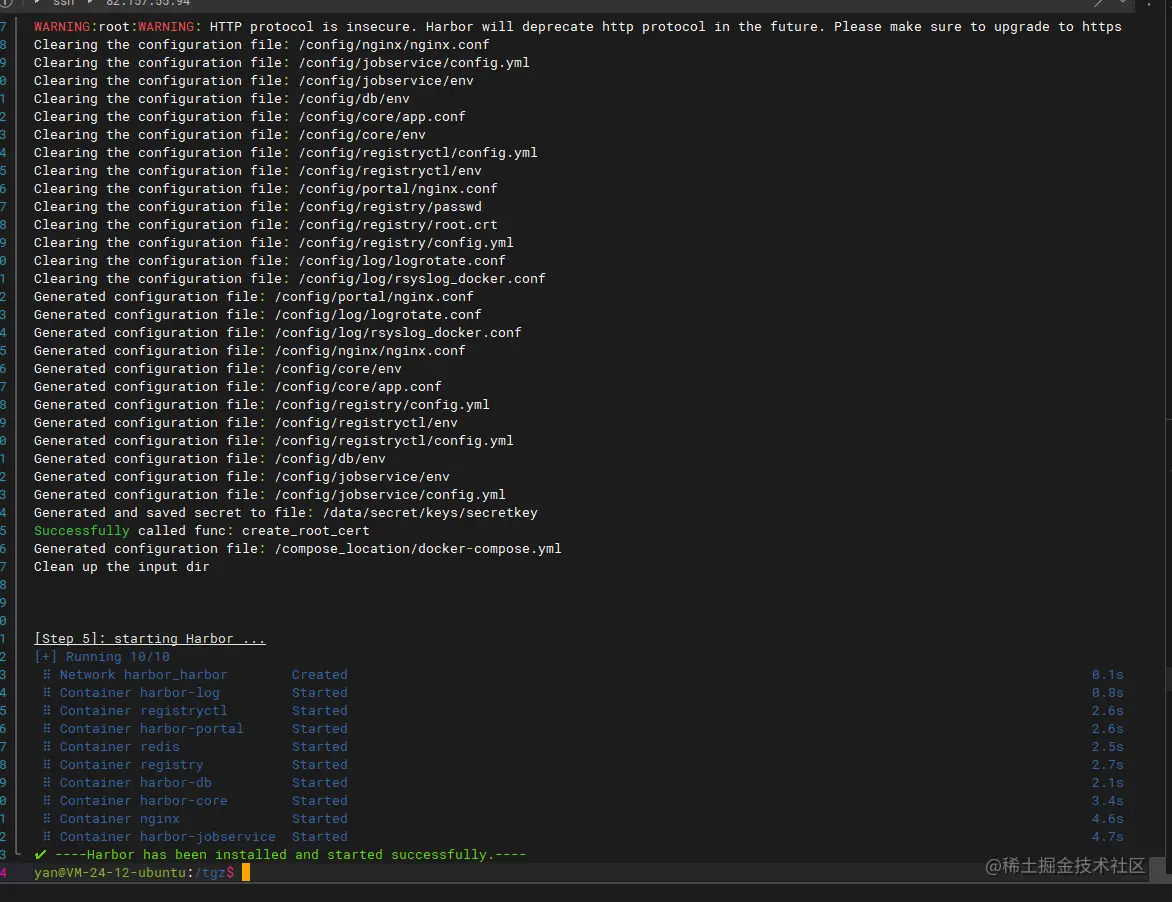Click the 'Generated' /config/registryctl/env line
This screenshot has width=1172, height=902.
coord(245,422)
